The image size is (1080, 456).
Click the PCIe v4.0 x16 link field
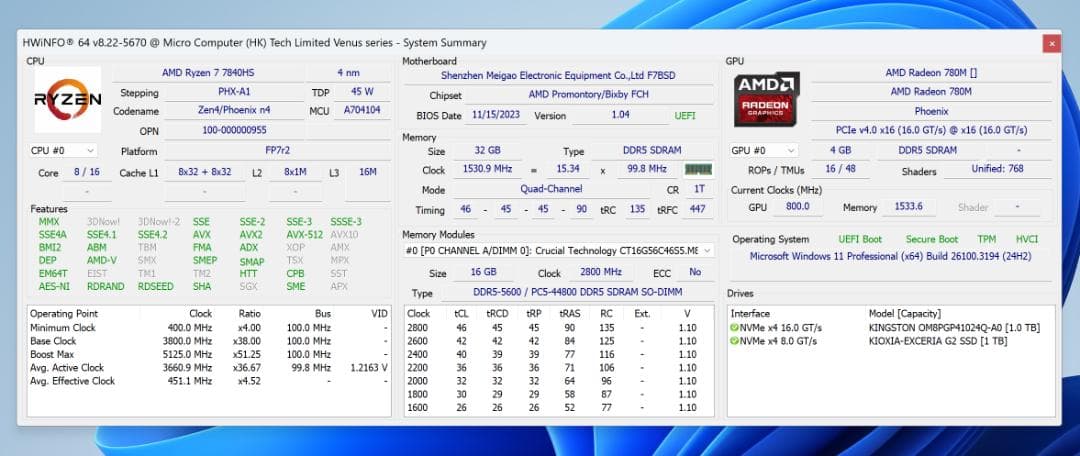pos(931,129)
